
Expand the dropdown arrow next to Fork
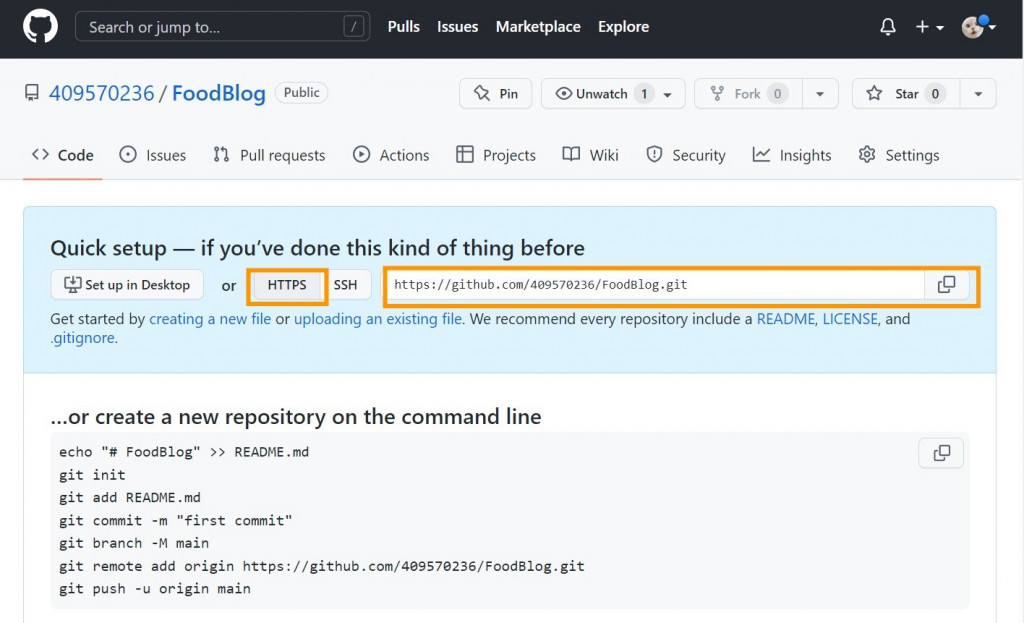(820, 93)
